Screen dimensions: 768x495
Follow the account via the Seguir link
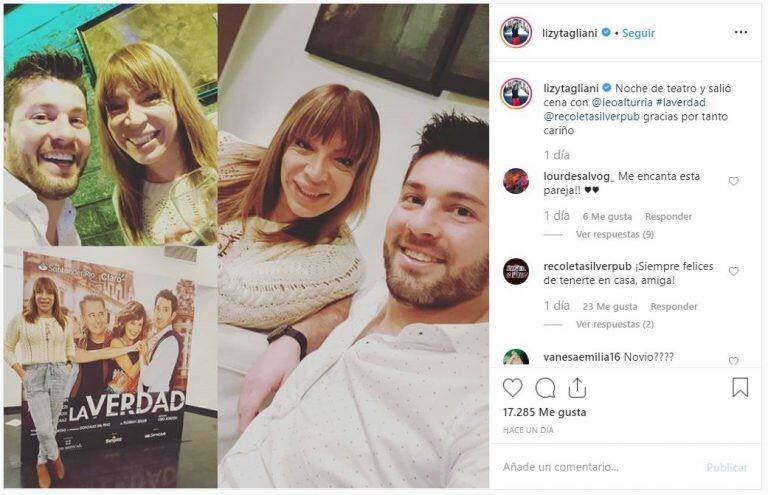coord(638,33)
